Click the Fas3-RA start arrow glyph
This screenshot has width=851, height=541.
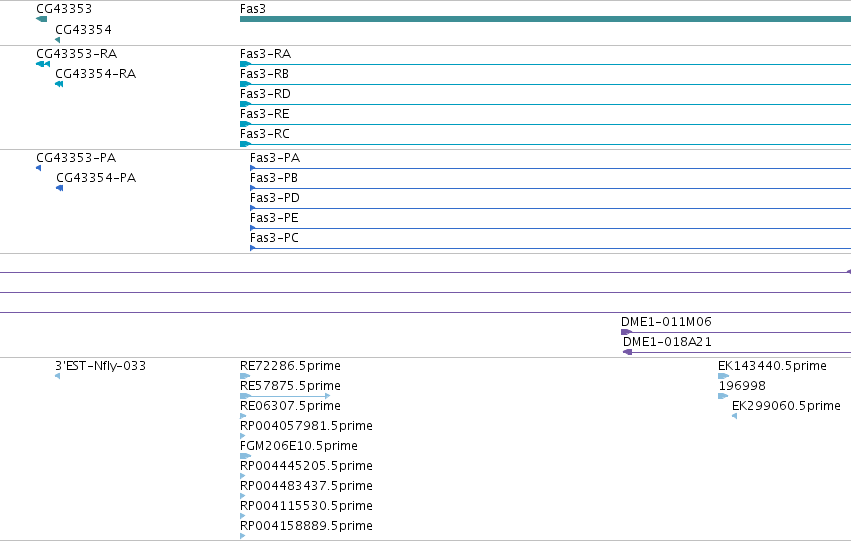click(x=245, y=64)
